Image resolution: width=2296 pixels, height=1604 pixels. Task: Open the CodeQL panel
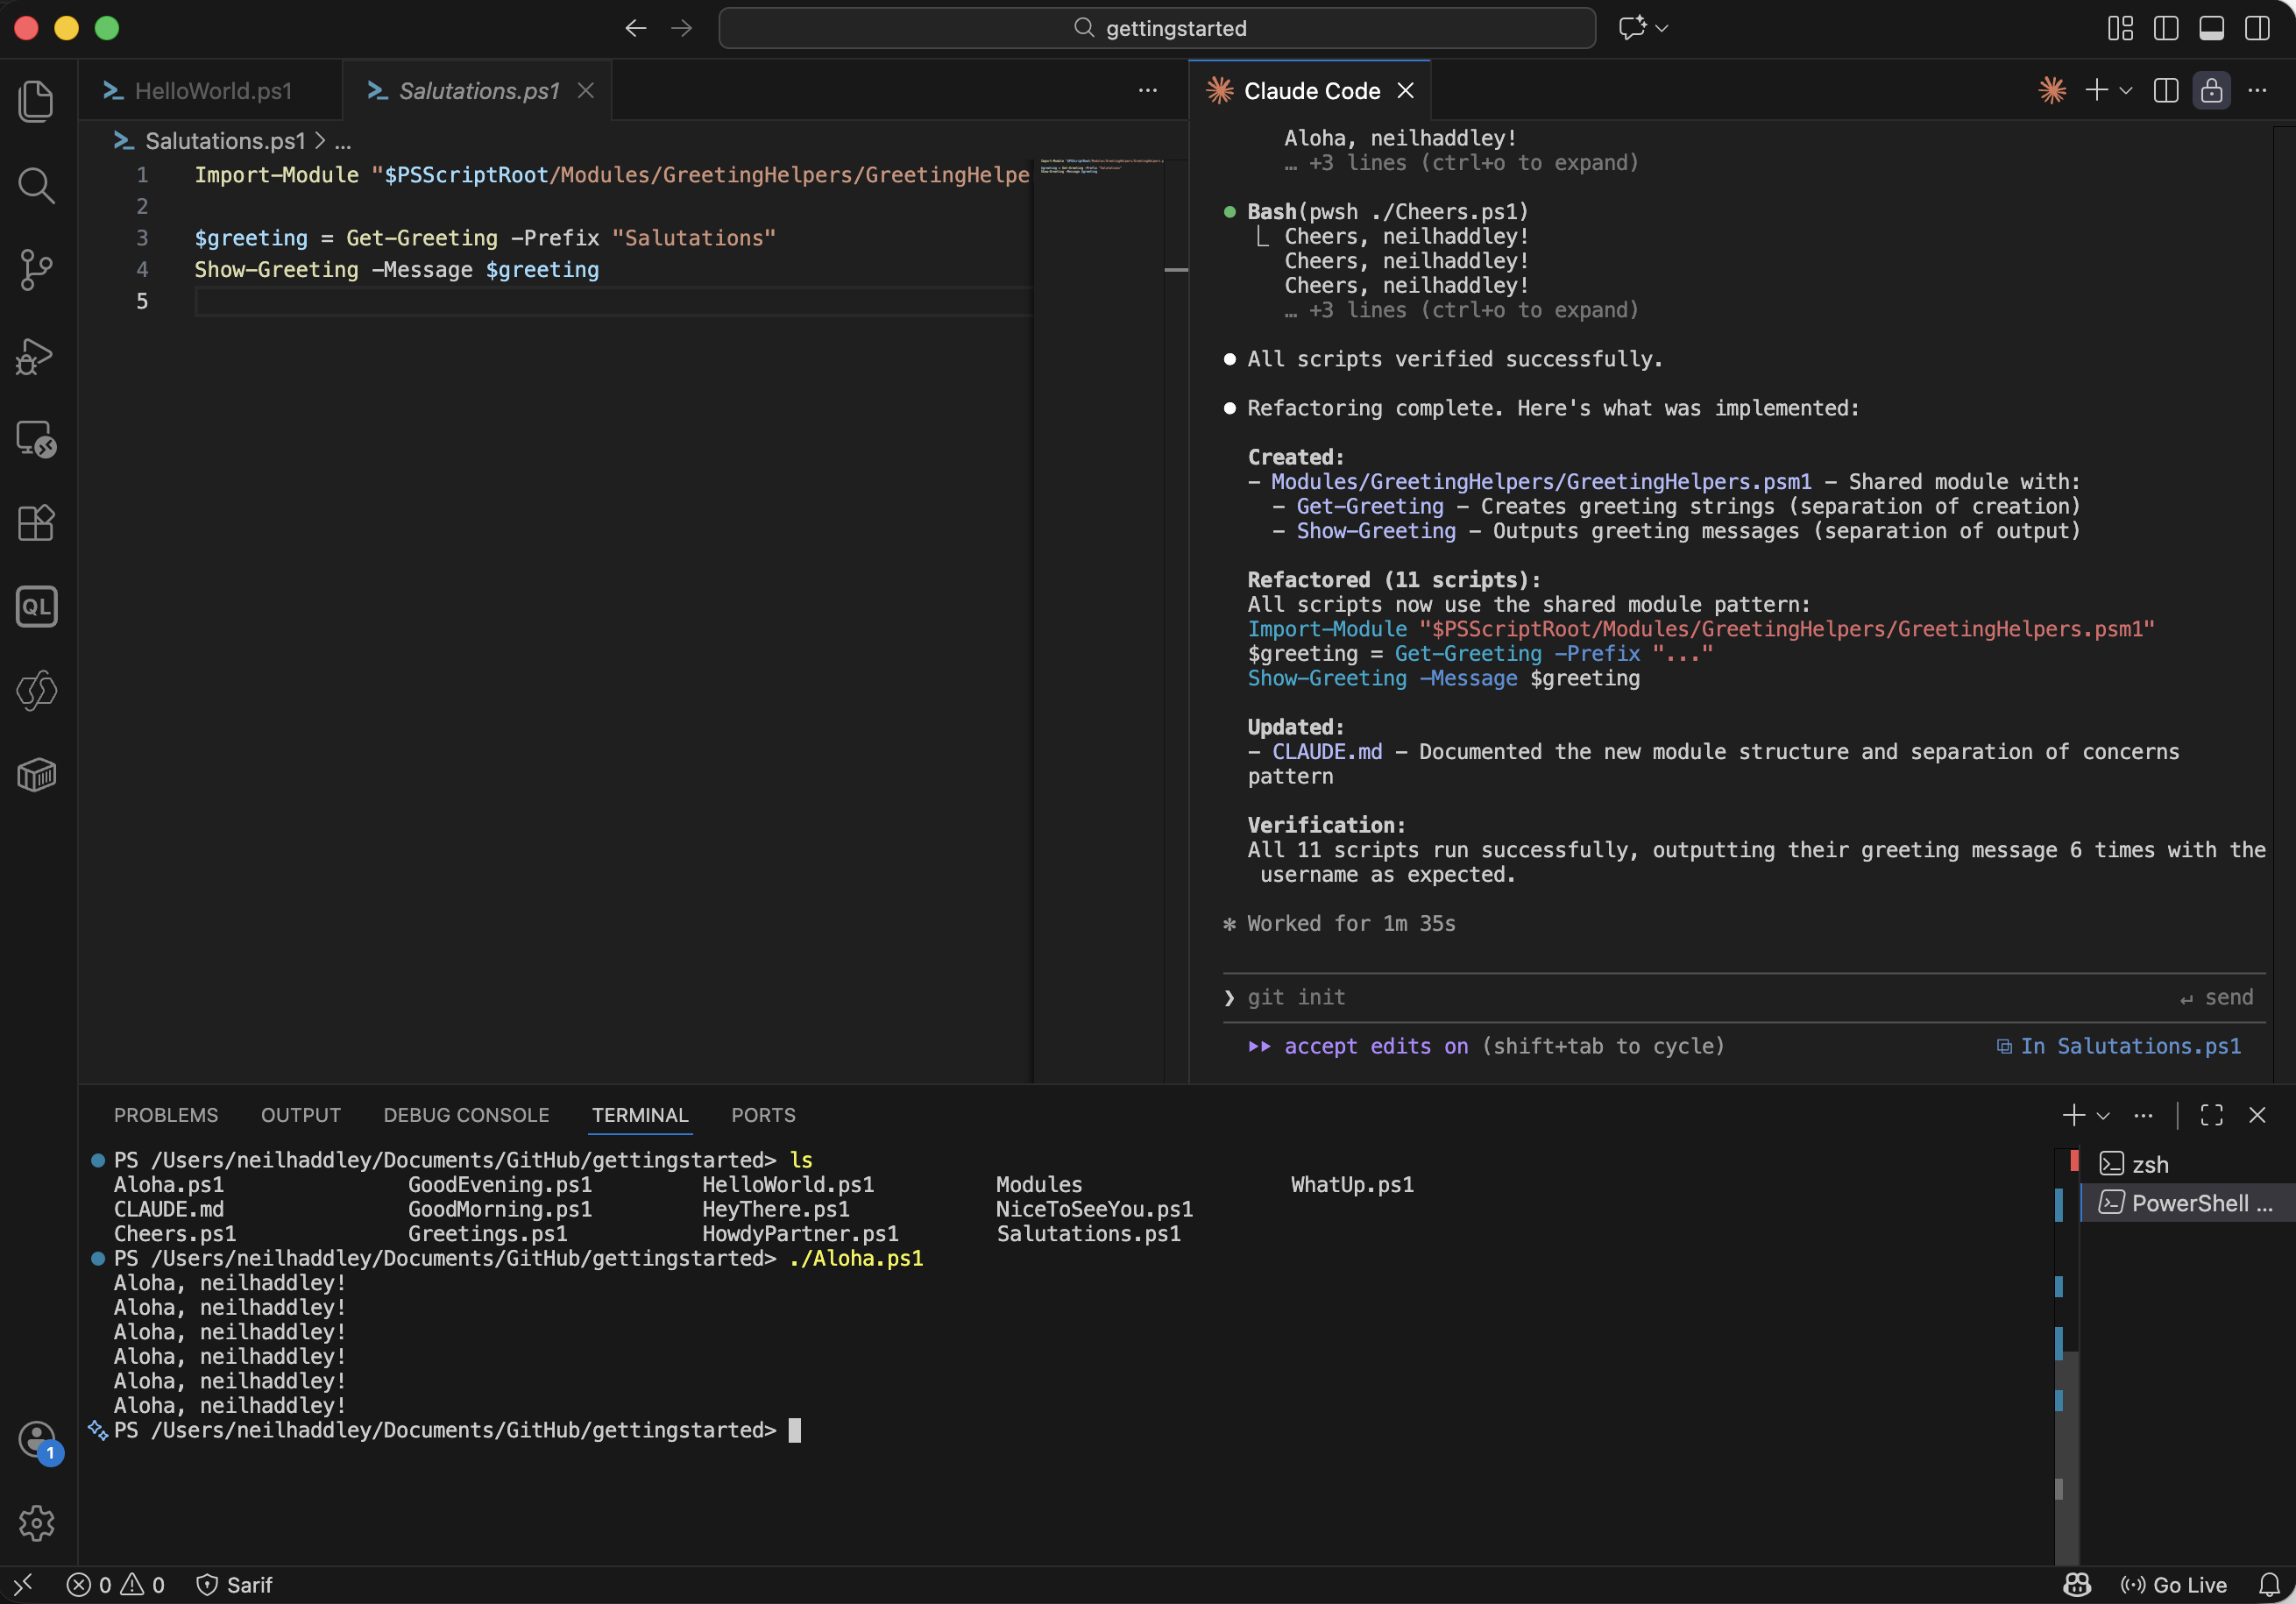pos(36,606)
